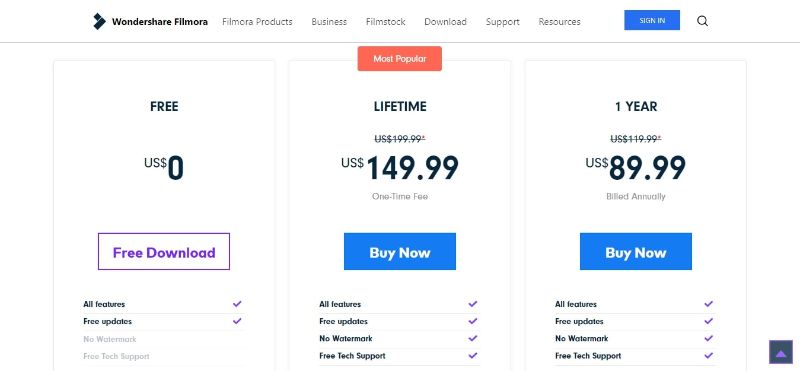Click Buy Now for Lifetime plan
Screen dimensions: 800x371
(399, 252)
